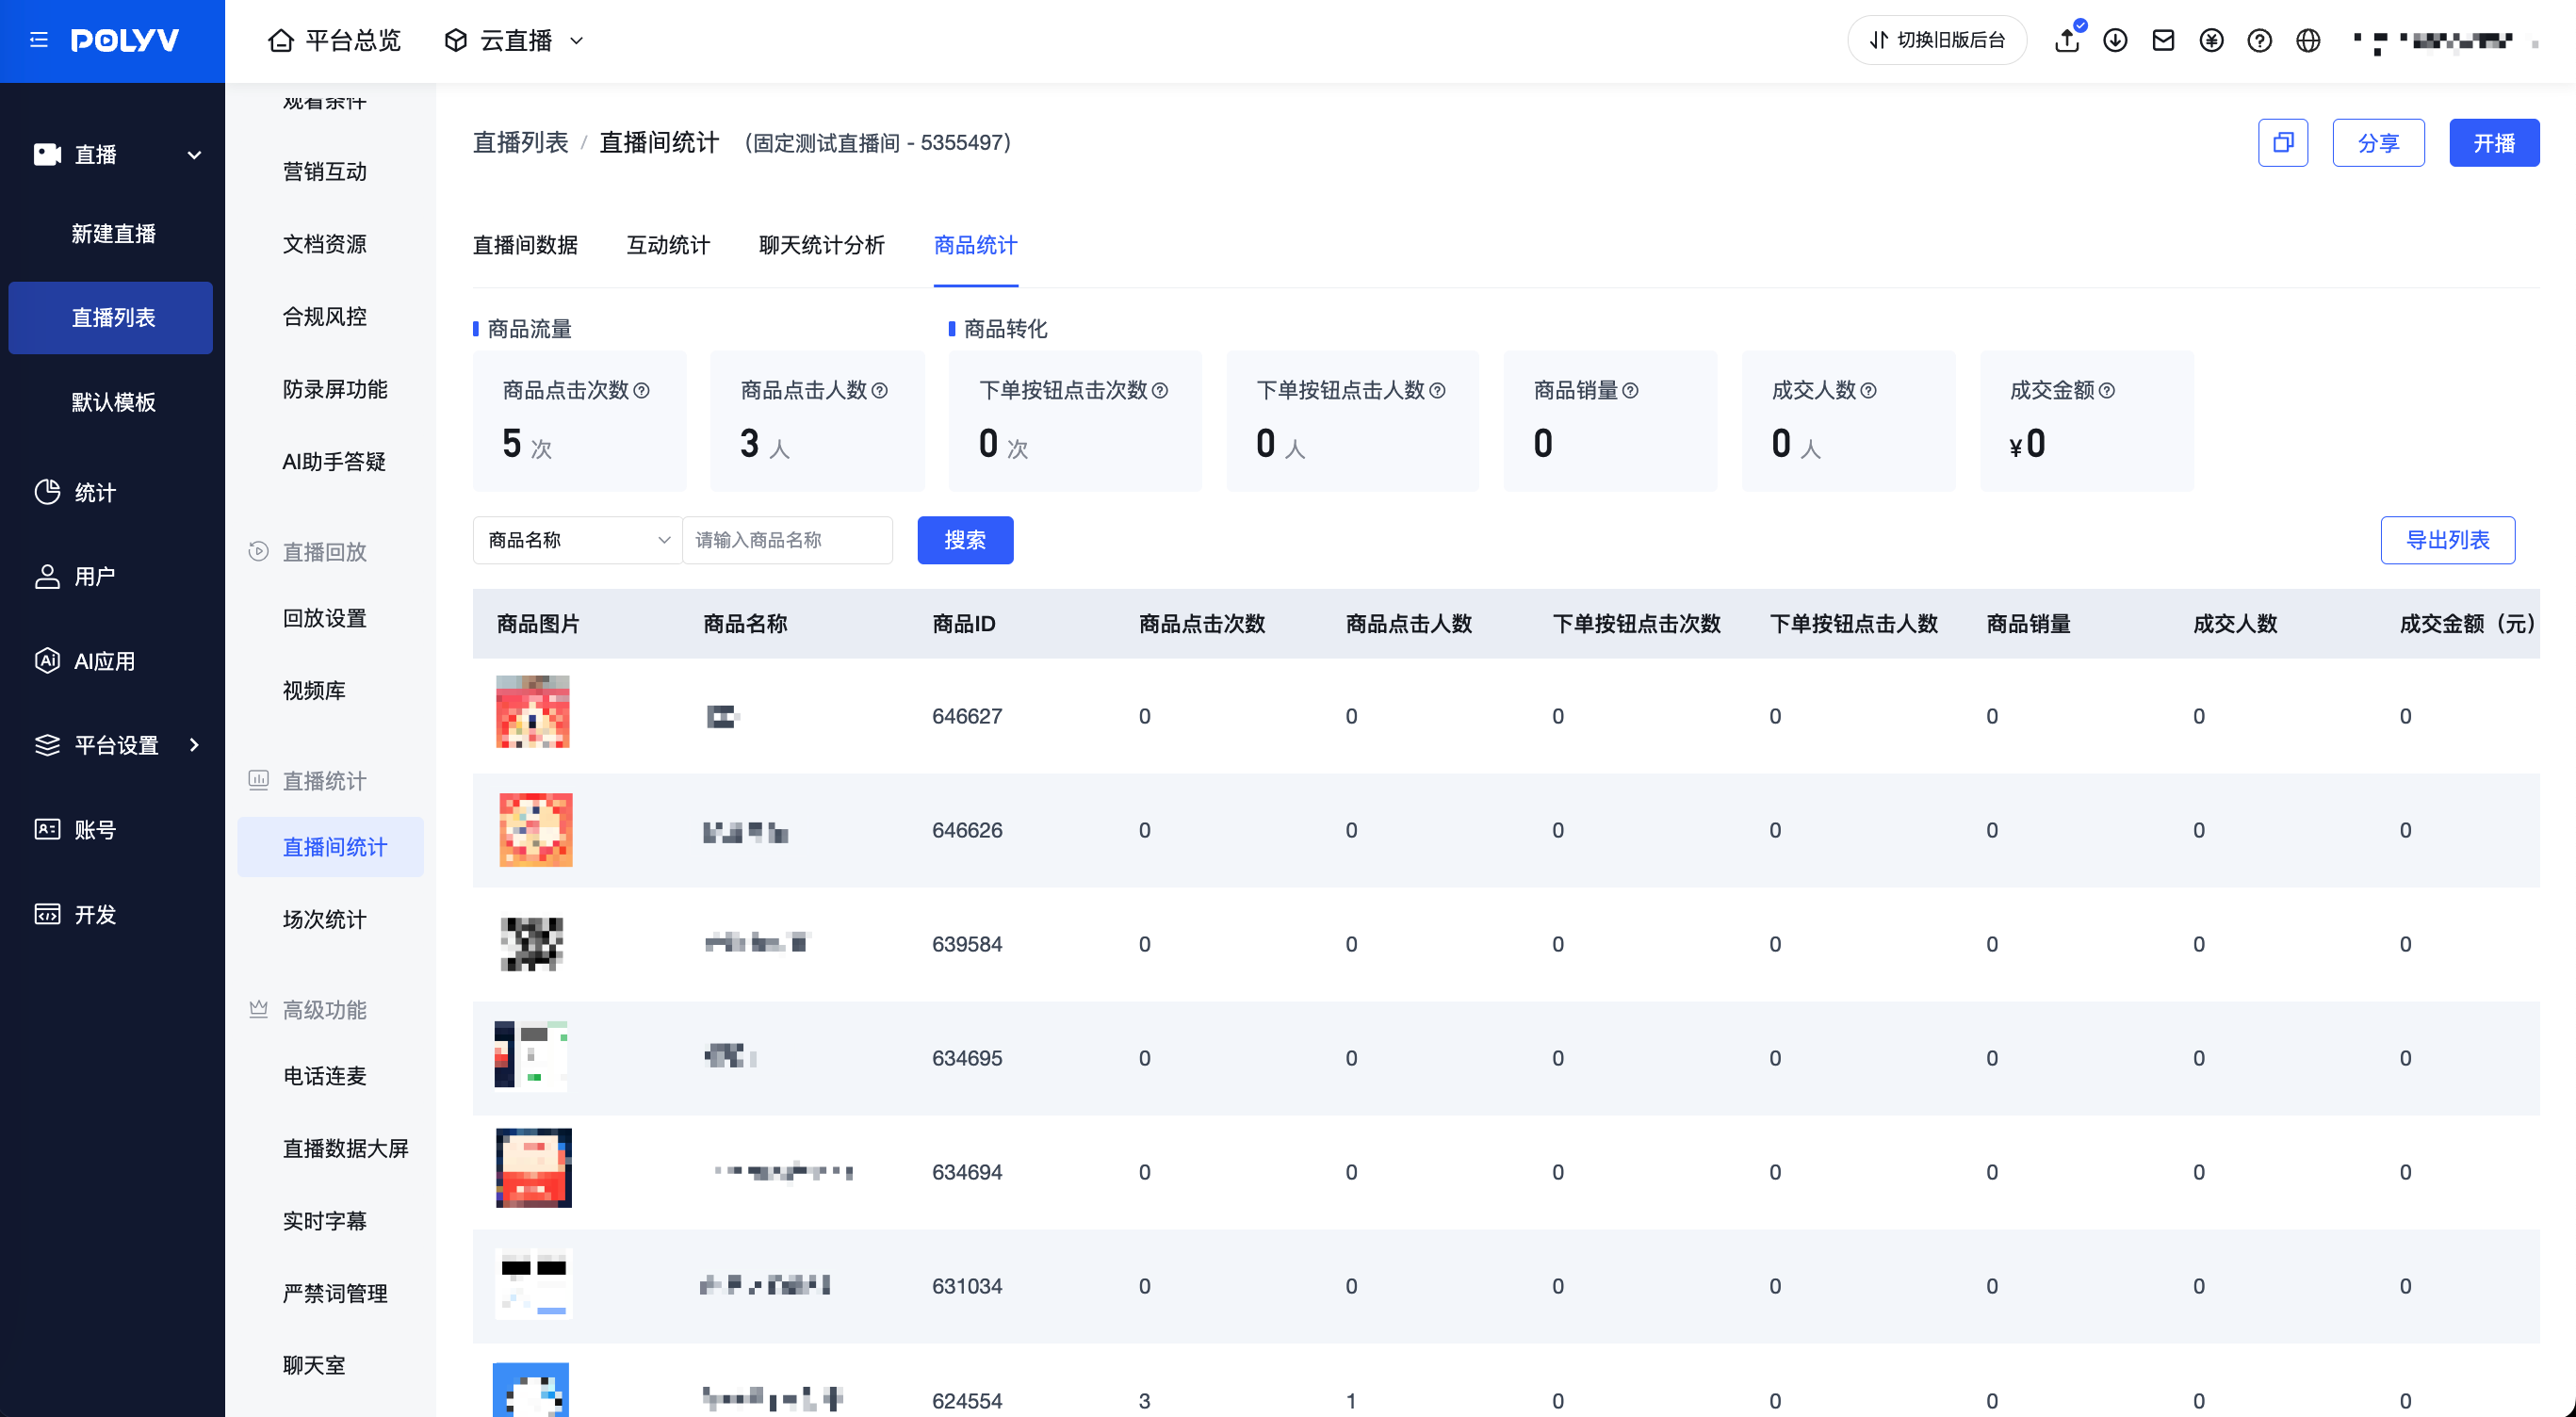Screen dimensions: 2576x1417
Task: Click the POLYV logo
Action: (125, 40)
